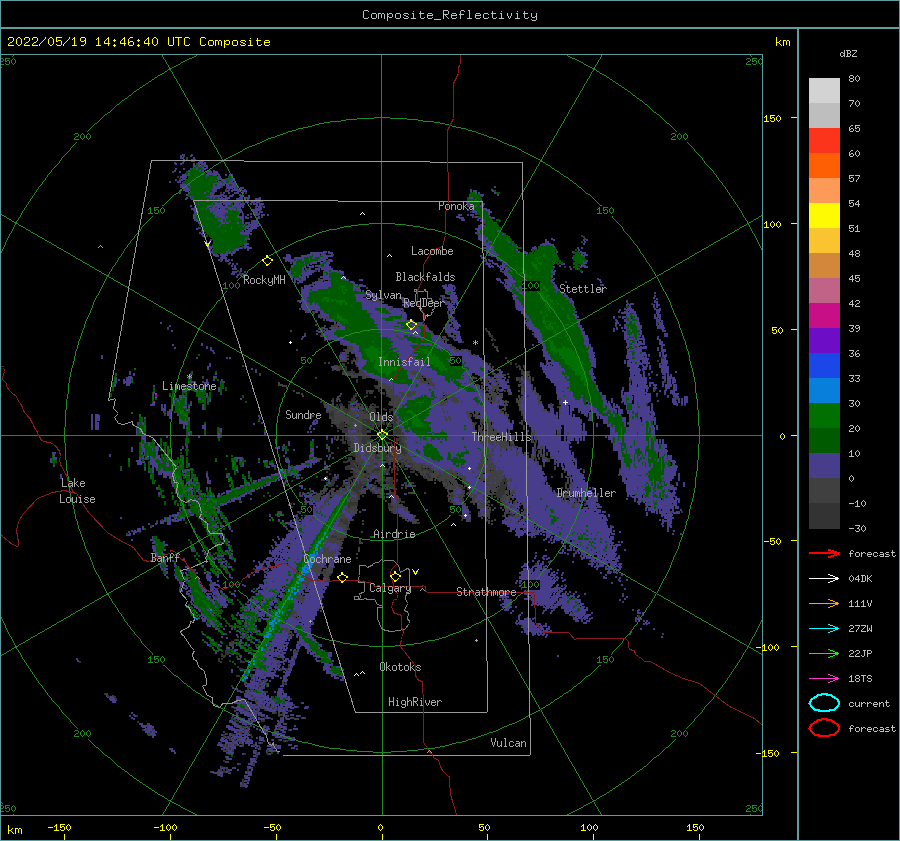Click the RockyMH label

pos(264,280)
